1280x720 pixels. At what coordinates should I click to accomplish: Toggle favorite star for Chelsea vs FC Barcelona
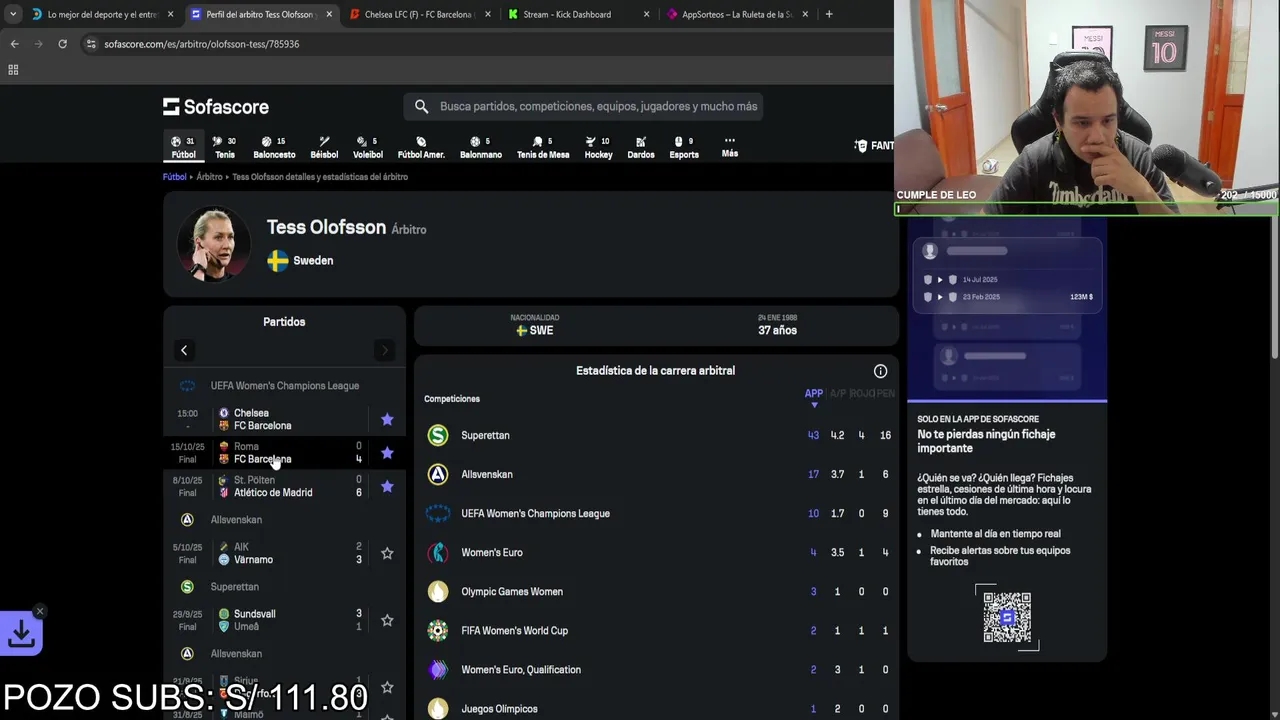[387, 419]
